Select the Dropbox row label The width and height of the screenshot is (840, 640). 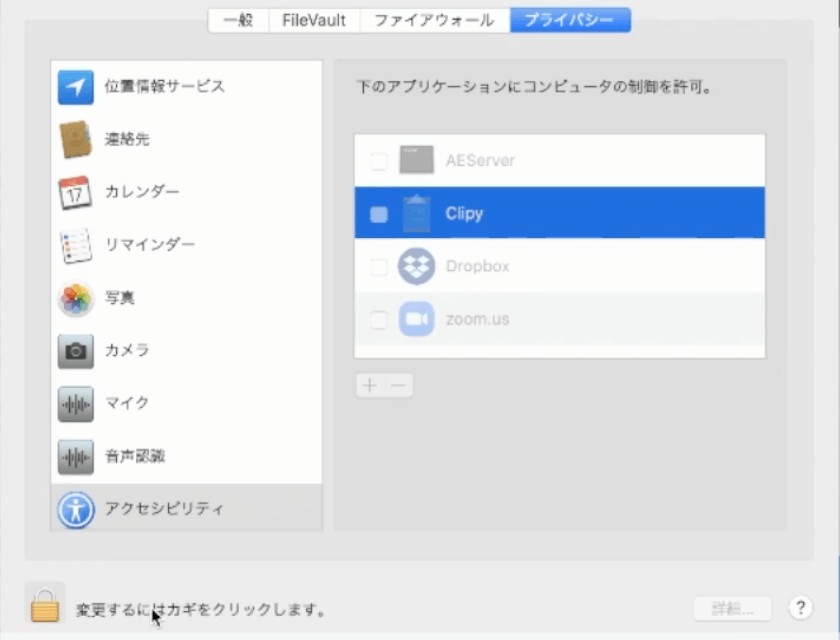[477, 266]
